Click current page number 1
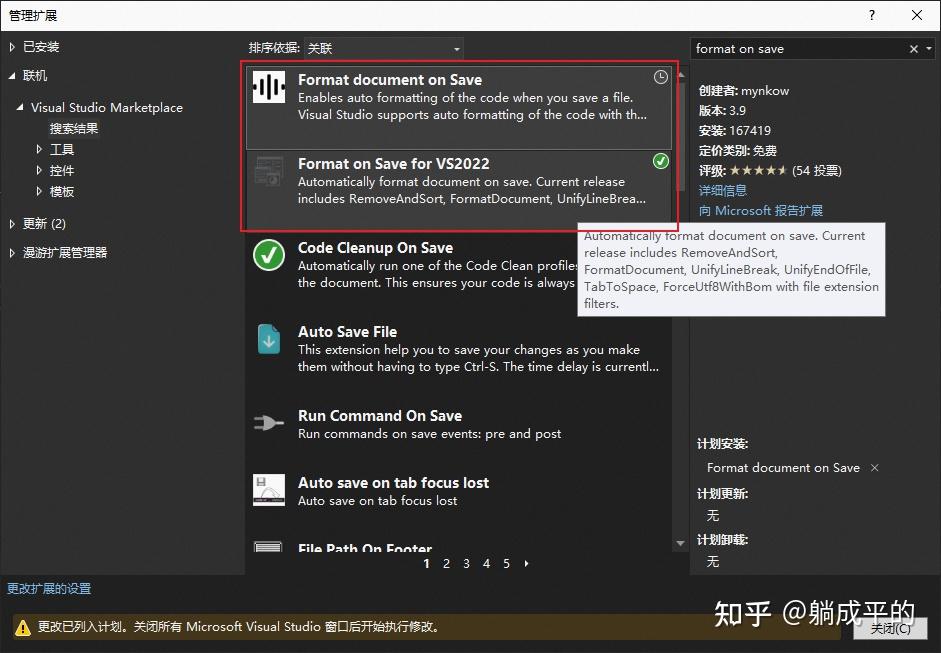Viewport: 941px width, 653px height. pyautogui.click(x=426, y=564)
